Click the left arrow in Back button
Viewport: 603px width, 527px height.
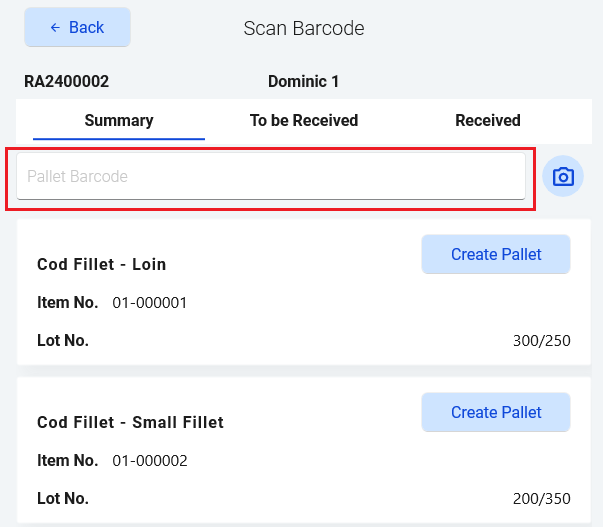coord(55,28)
